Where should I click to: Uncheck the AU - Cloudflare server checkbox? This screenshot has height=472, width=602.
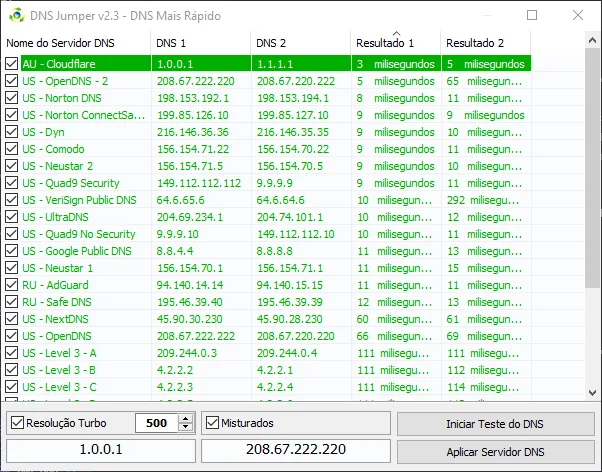[12, 63]
